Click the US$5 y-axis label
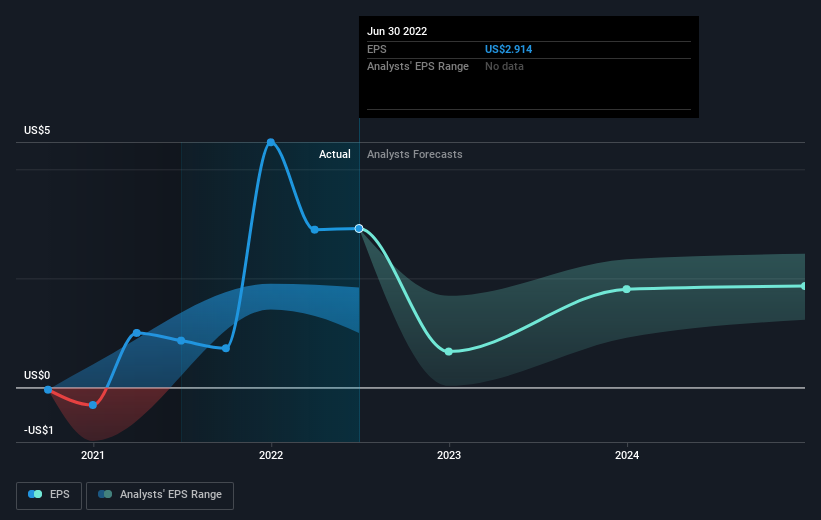The width and height of the screenshot is (821, 520). coord(37,130)
